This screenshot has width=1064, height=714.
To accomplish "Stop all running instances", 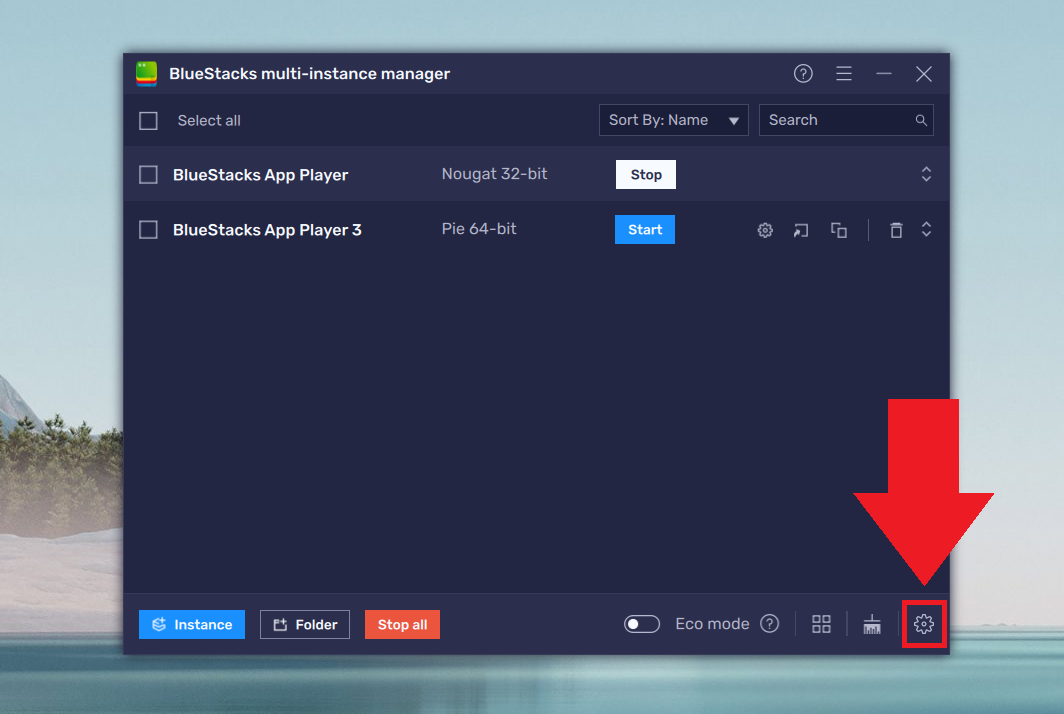I will click(x=402, y=624).
